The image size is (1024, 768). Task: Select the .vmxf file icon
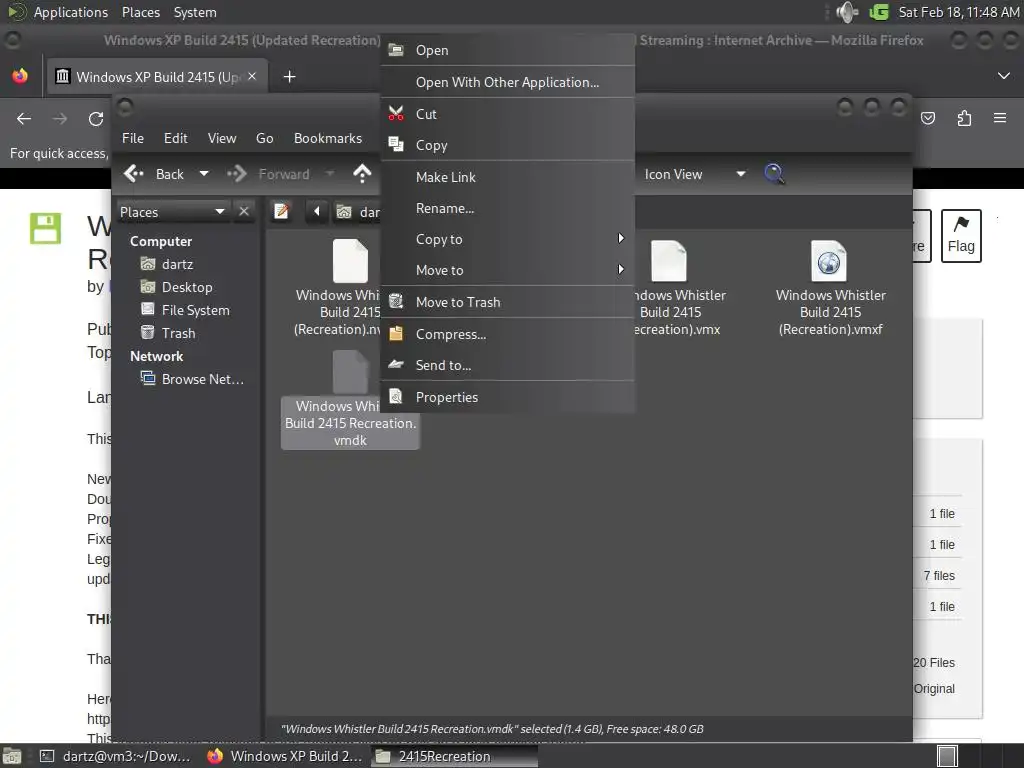tap(829, 261)
